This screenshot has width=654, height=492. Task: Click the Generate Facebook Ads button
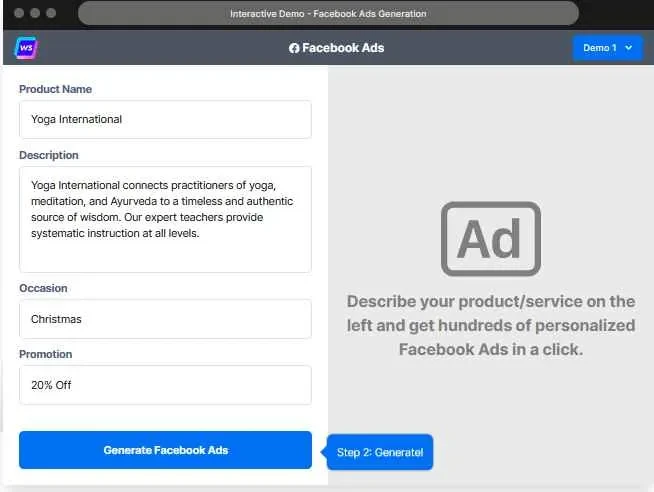point(166,450)
